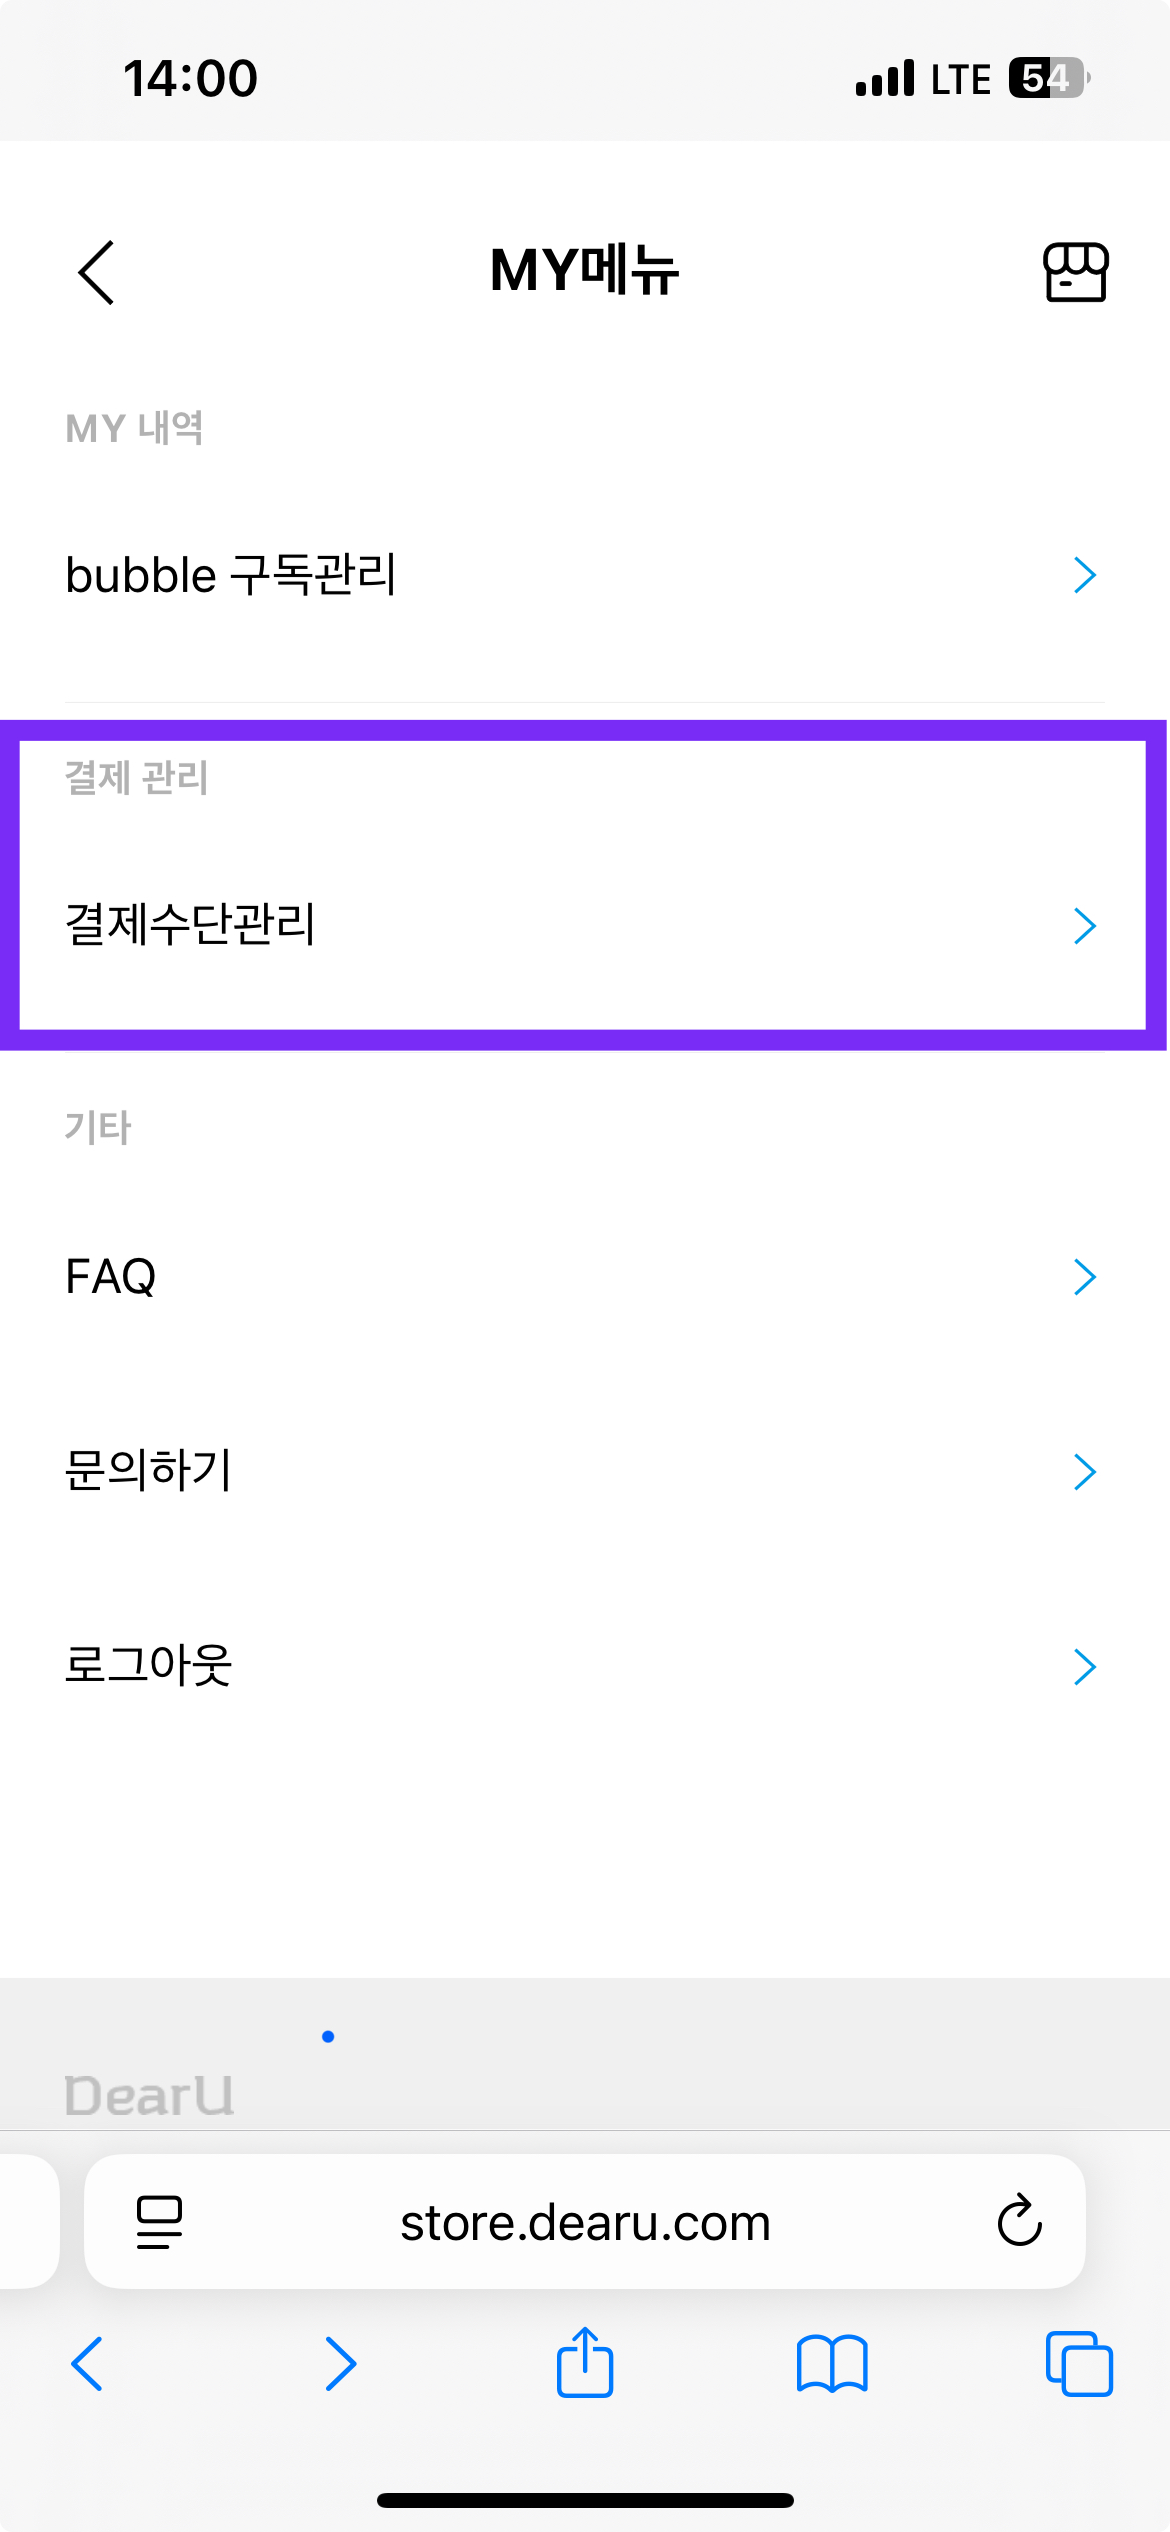The image size is (1170, 2532).
Task: Tap 로그아웃 to log out
Action: 585,1667
